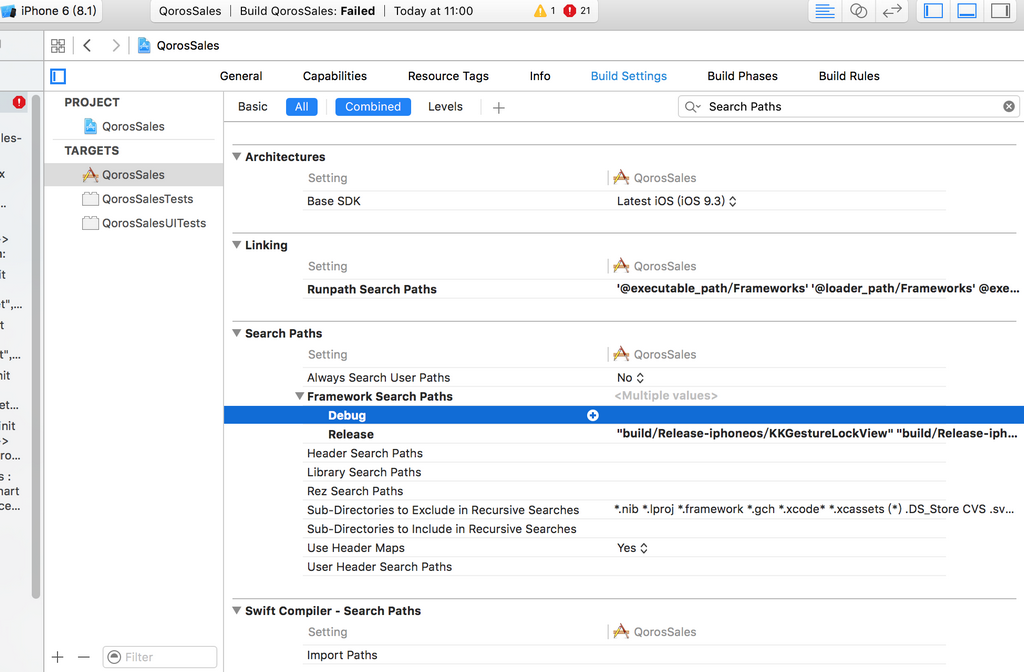Open the Build Phases tab
Image resolution: width=1024 pixels, height=672 pixels.
[743, 76]
